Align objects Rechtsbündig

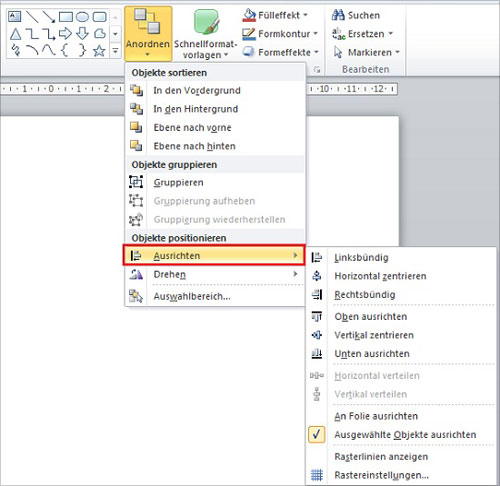(401, 295)
